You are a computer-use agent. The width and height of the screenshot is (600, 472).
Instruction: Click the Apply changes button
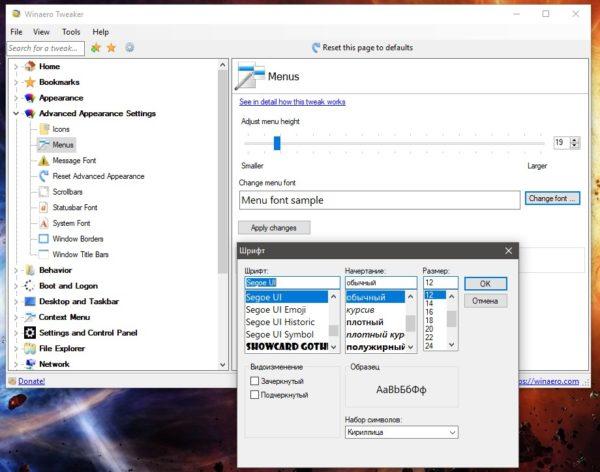coord(274,228)
